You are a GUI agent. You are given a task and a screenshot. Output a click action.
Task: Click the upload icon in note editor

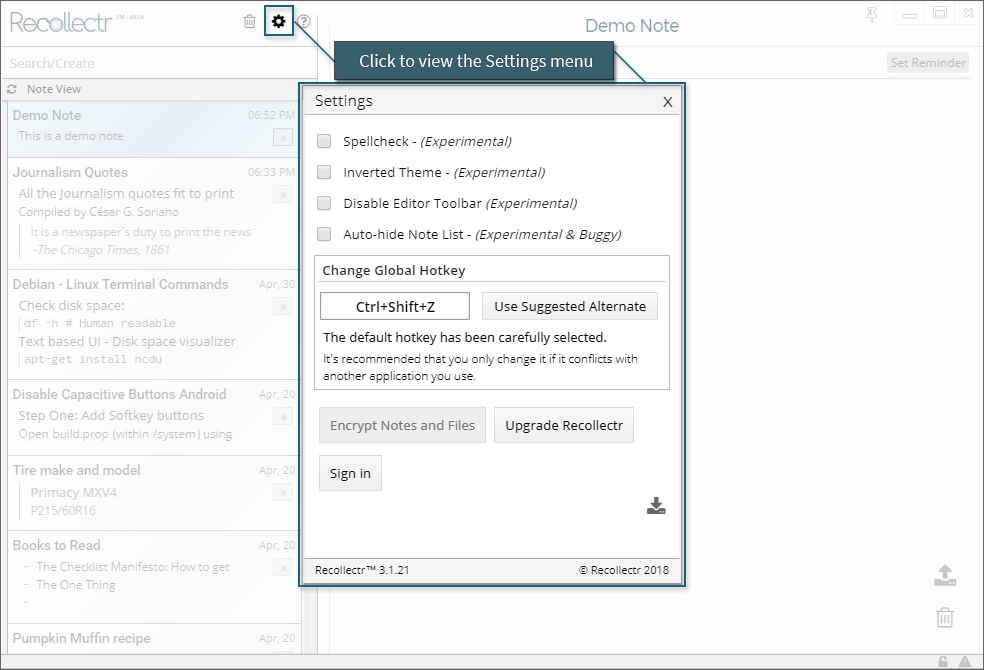pyautogui.click(x=944, y=575)
